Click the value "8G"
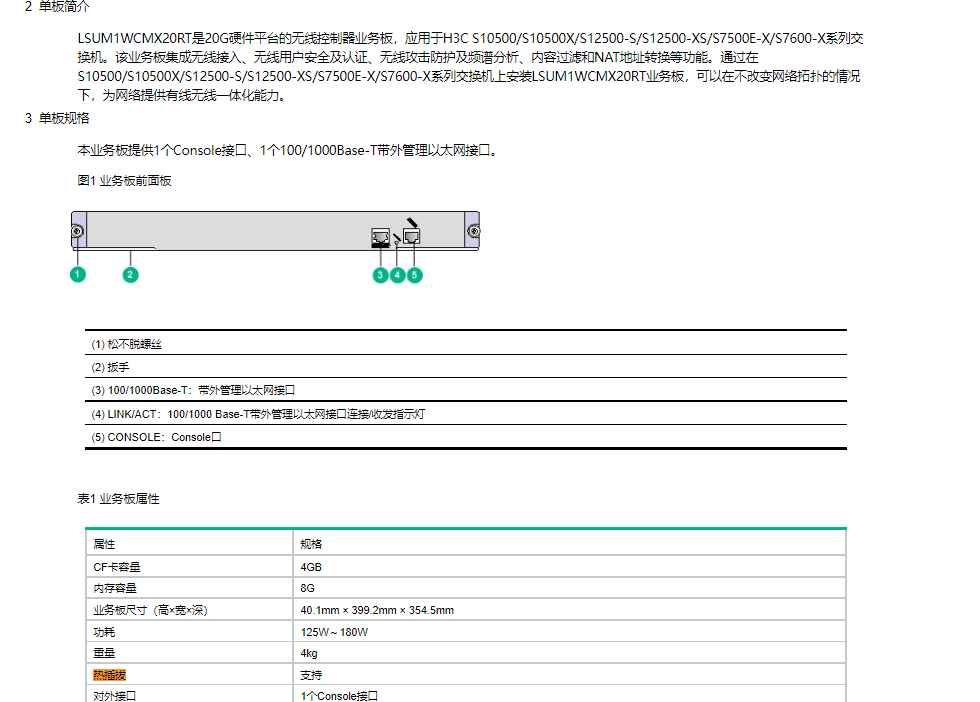This screenshot has height=702, width=980. coord(308,588)
